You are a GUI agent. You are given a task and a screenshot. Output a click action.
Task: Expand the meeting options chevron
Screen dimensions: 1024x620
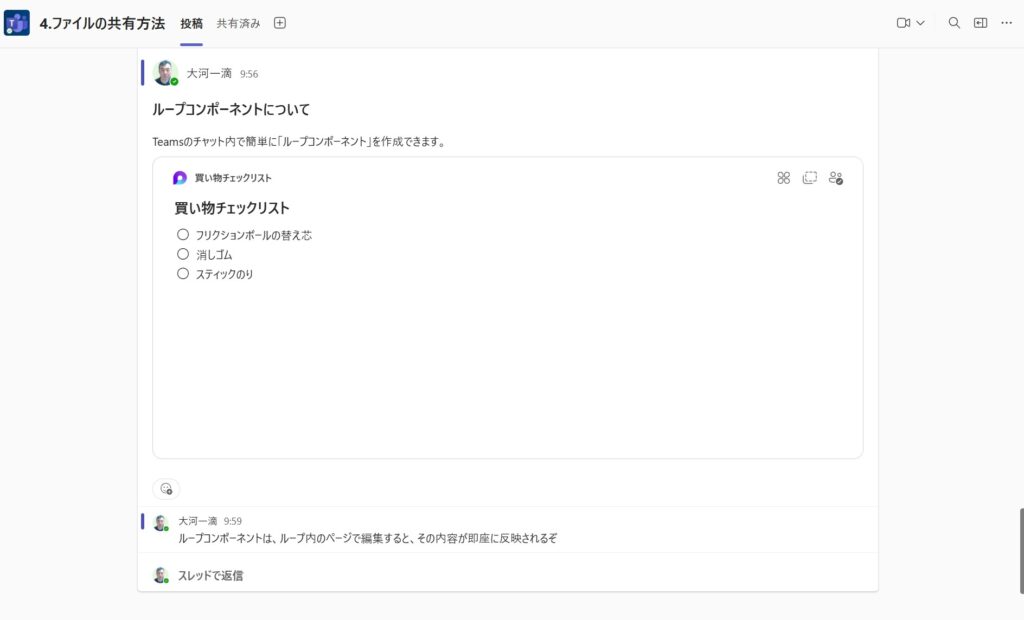(922, 22)
